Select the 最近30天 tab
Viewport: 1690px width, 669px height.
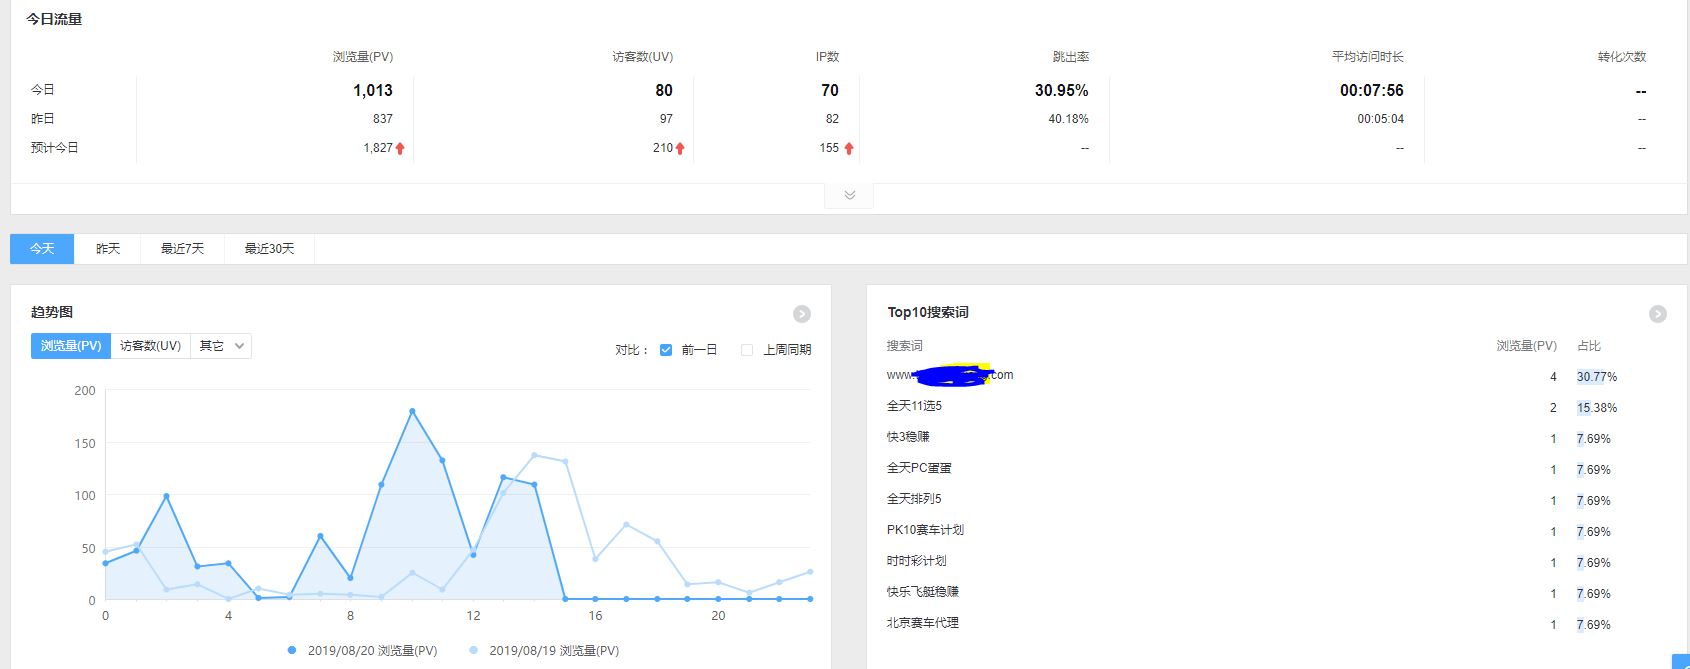(x=269, y=249)
